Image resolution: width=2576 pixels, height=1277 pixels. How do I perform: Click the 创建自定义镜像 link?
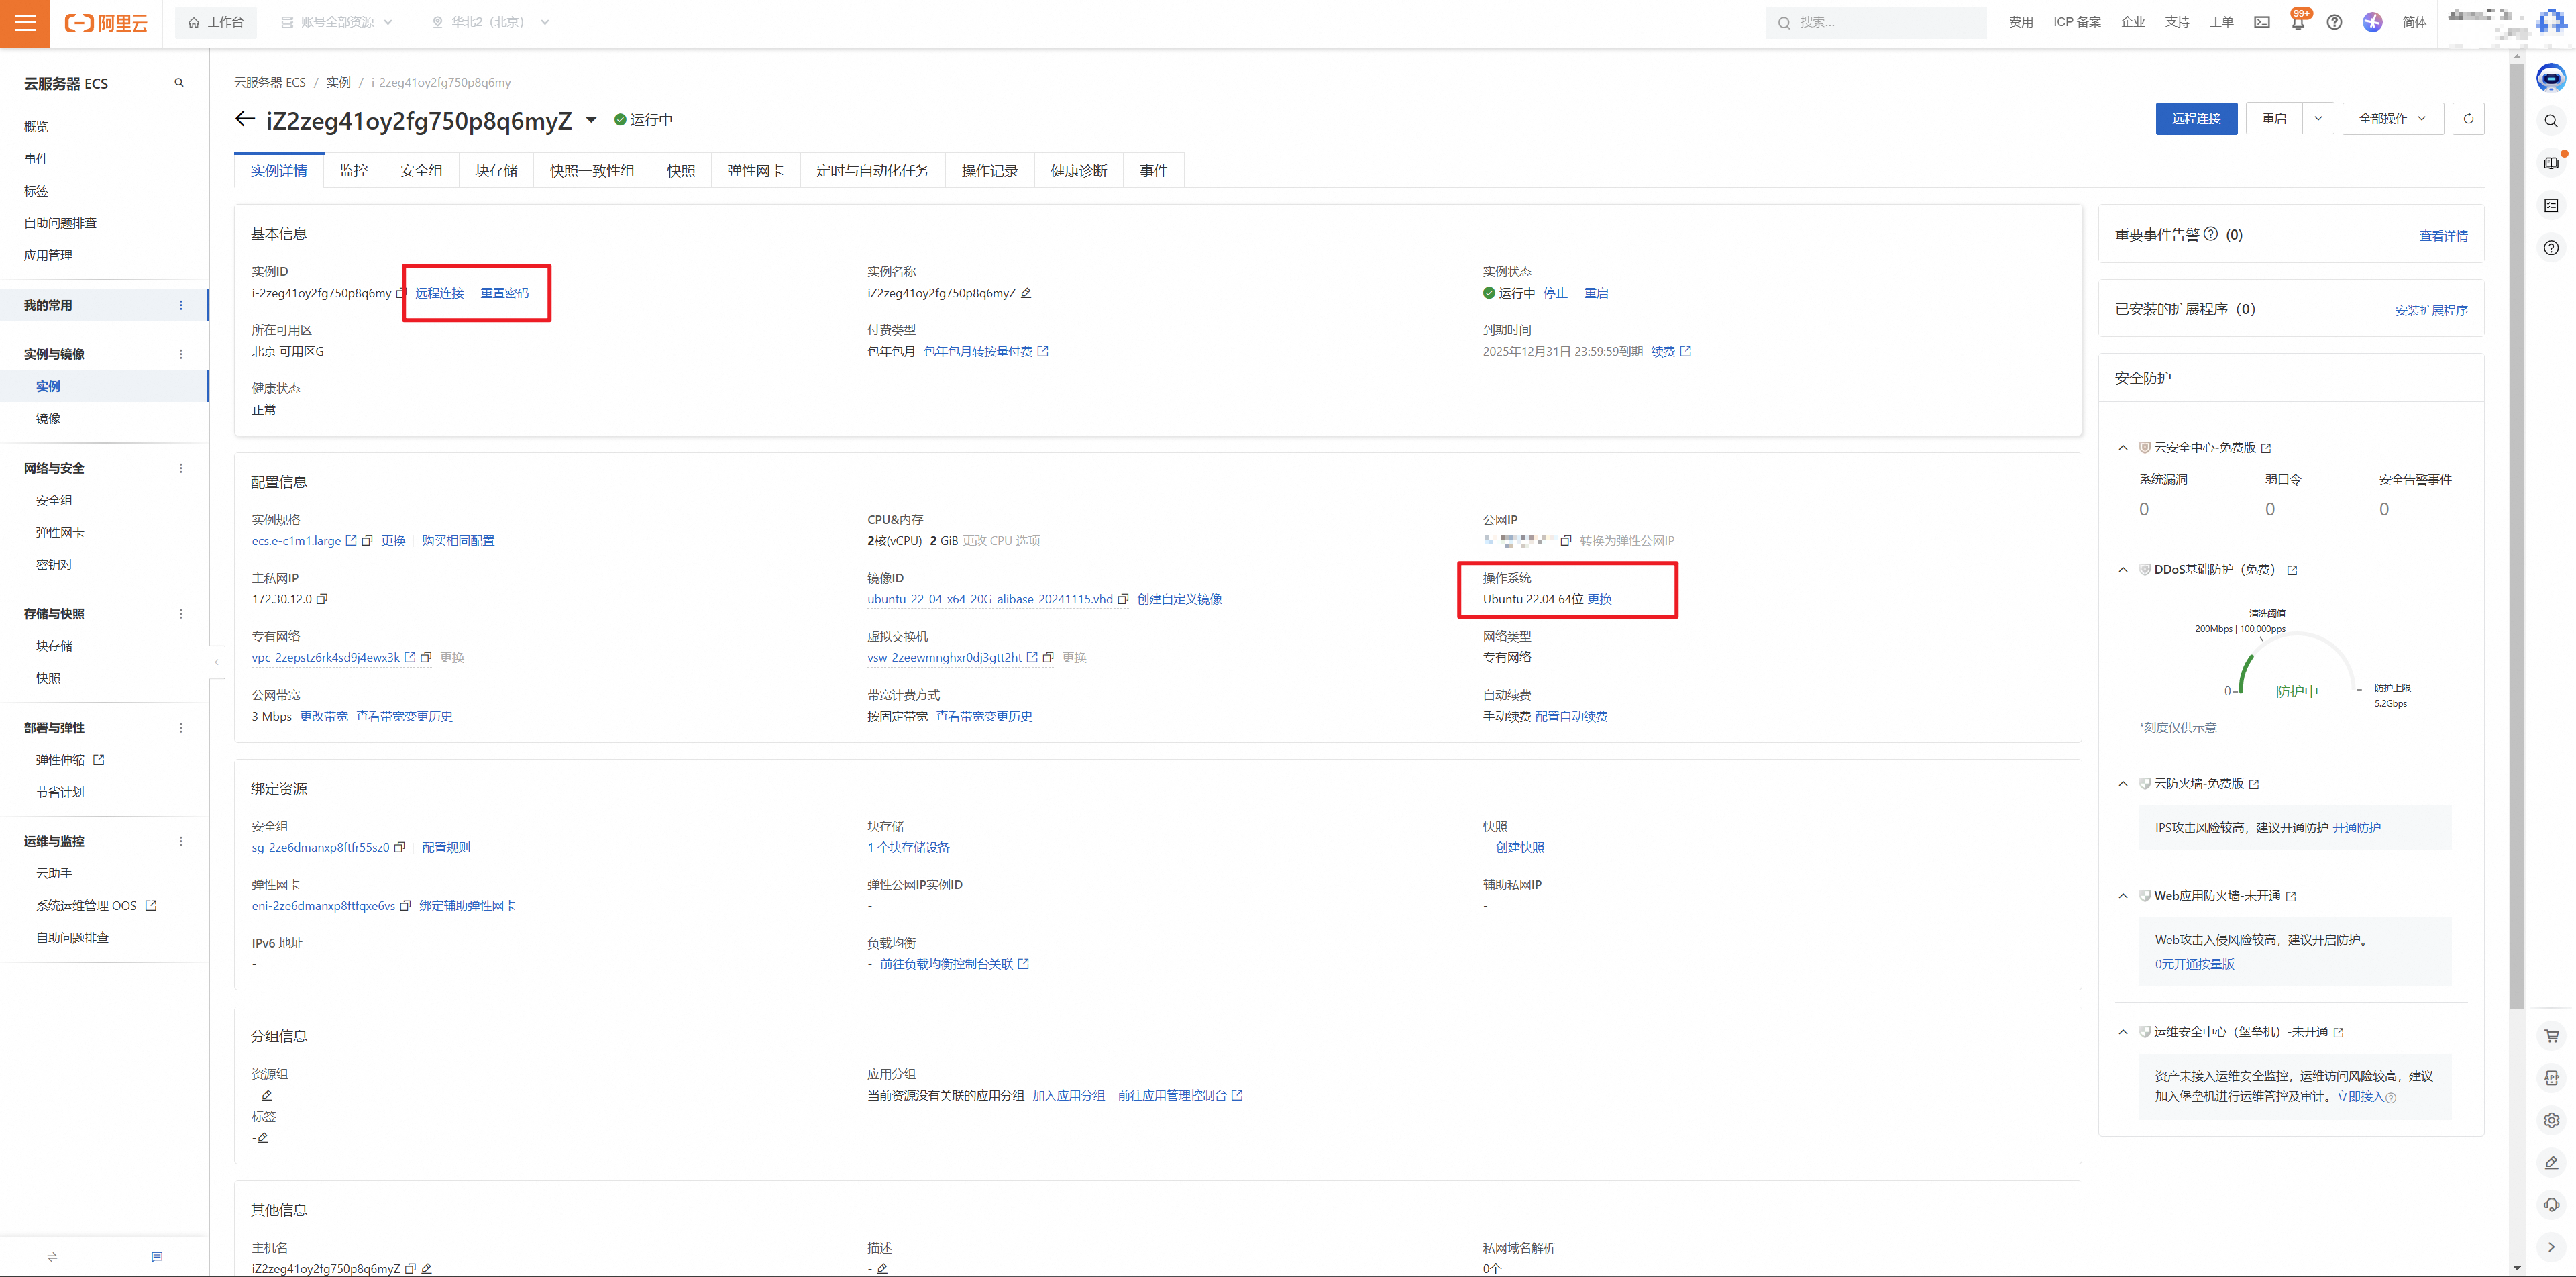pos(1179,599)
